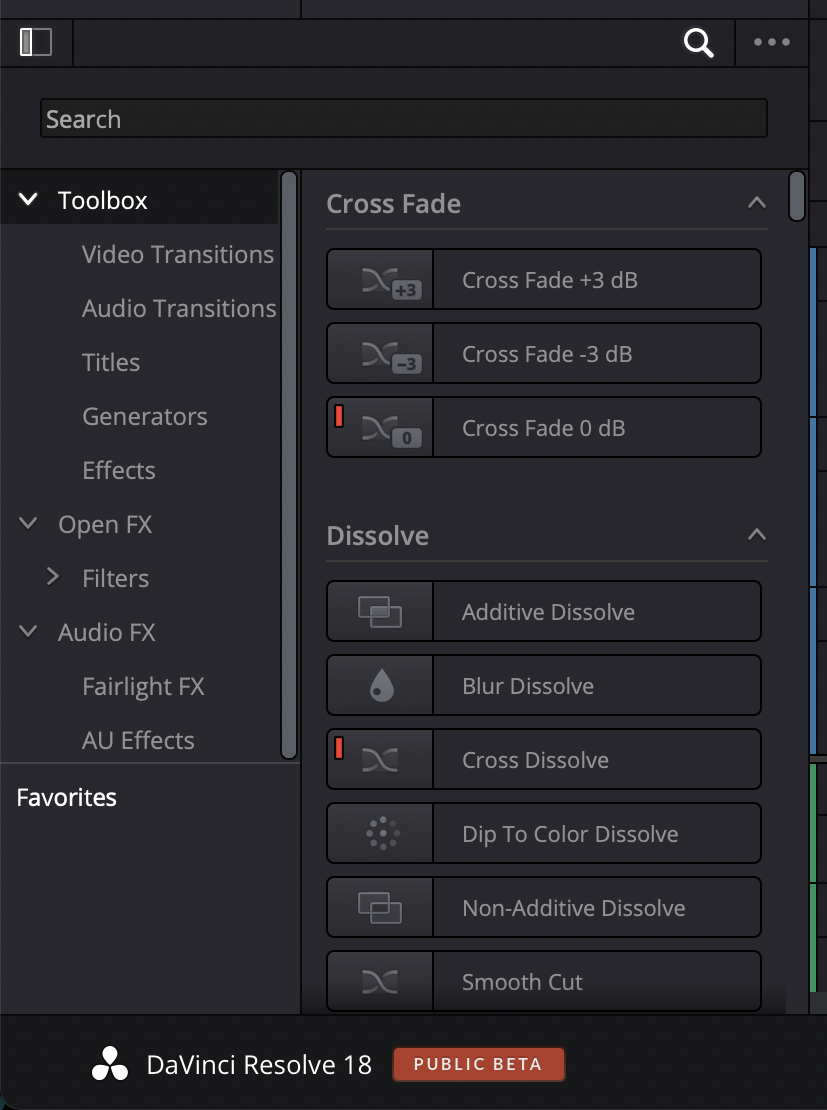The width and height of the screenshot is (827, 1110).
Task: Click the category tree scrollbar
Action: click(288, 465)
